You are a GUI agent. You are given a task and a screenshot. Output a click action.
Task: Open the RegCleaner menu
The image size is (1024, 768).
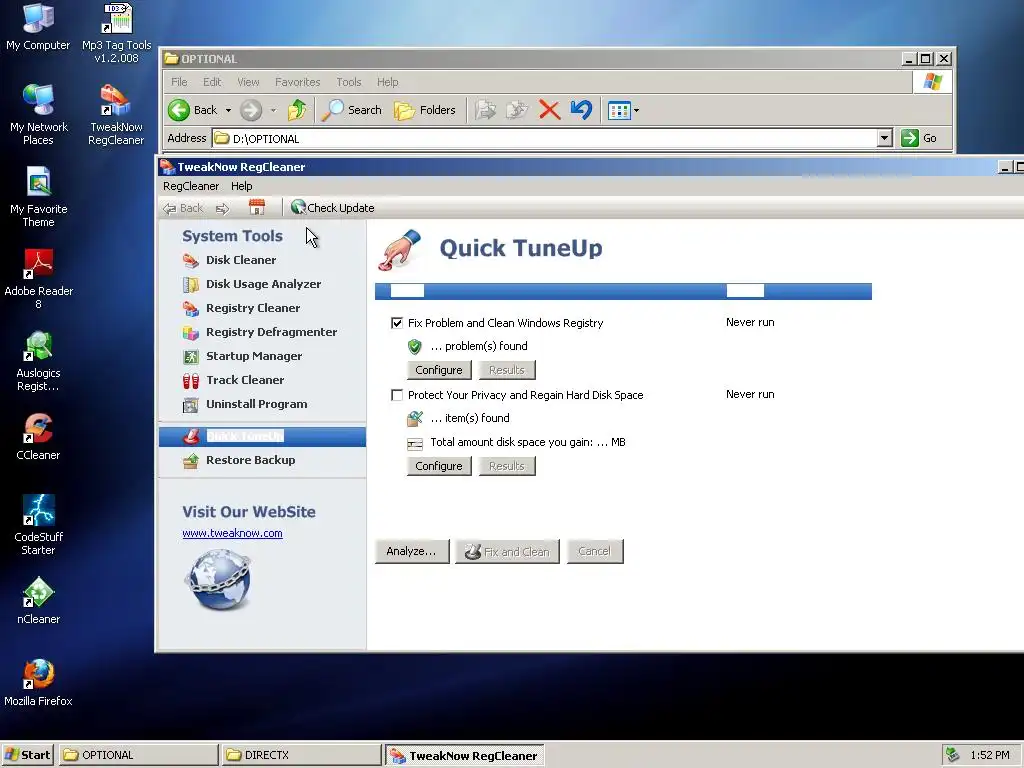tap(191, 186)
